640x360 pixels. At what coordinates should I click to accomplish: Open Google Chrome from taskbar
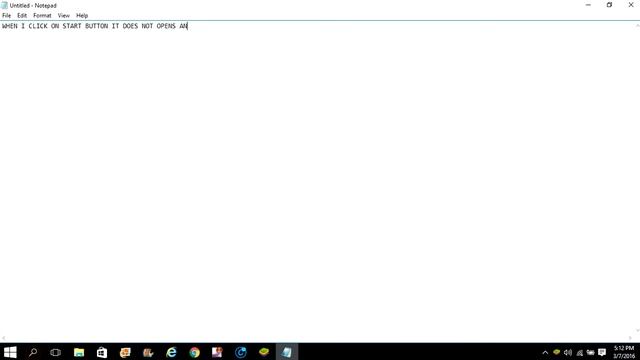pyautogui.click(x=194, y=352)
